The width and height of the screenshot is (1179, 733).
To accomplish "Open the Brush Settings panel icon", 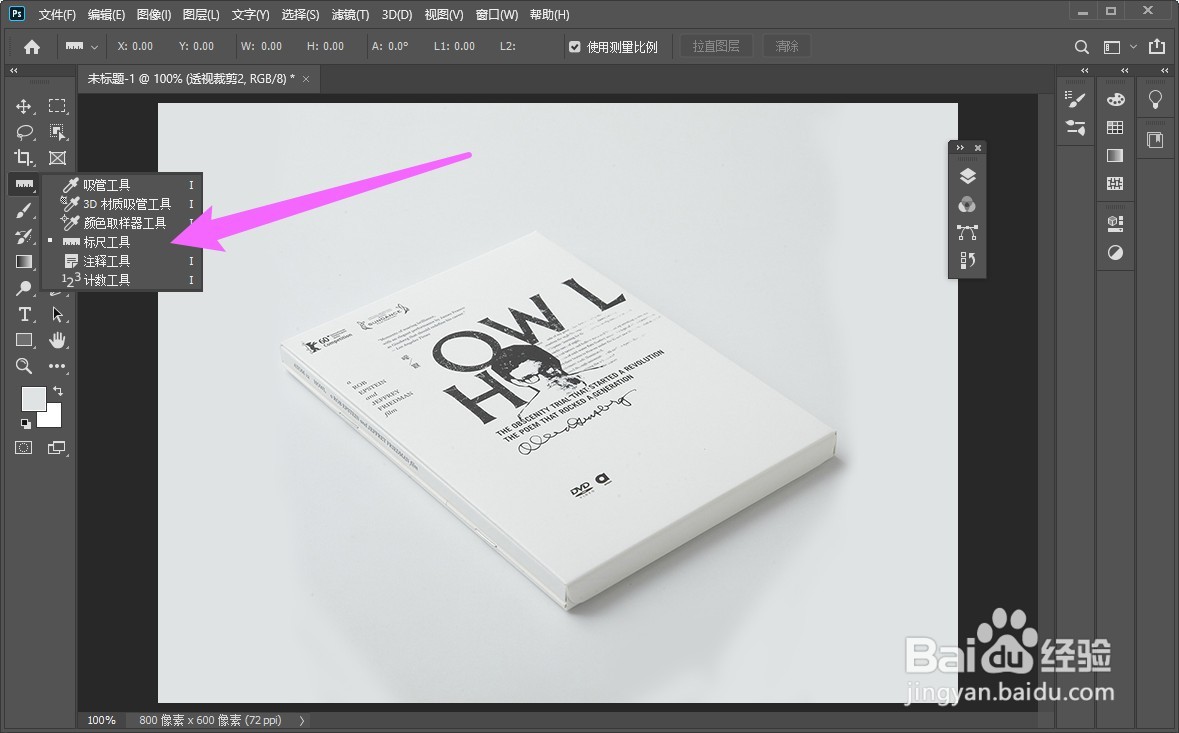I will pos(1075,99).
